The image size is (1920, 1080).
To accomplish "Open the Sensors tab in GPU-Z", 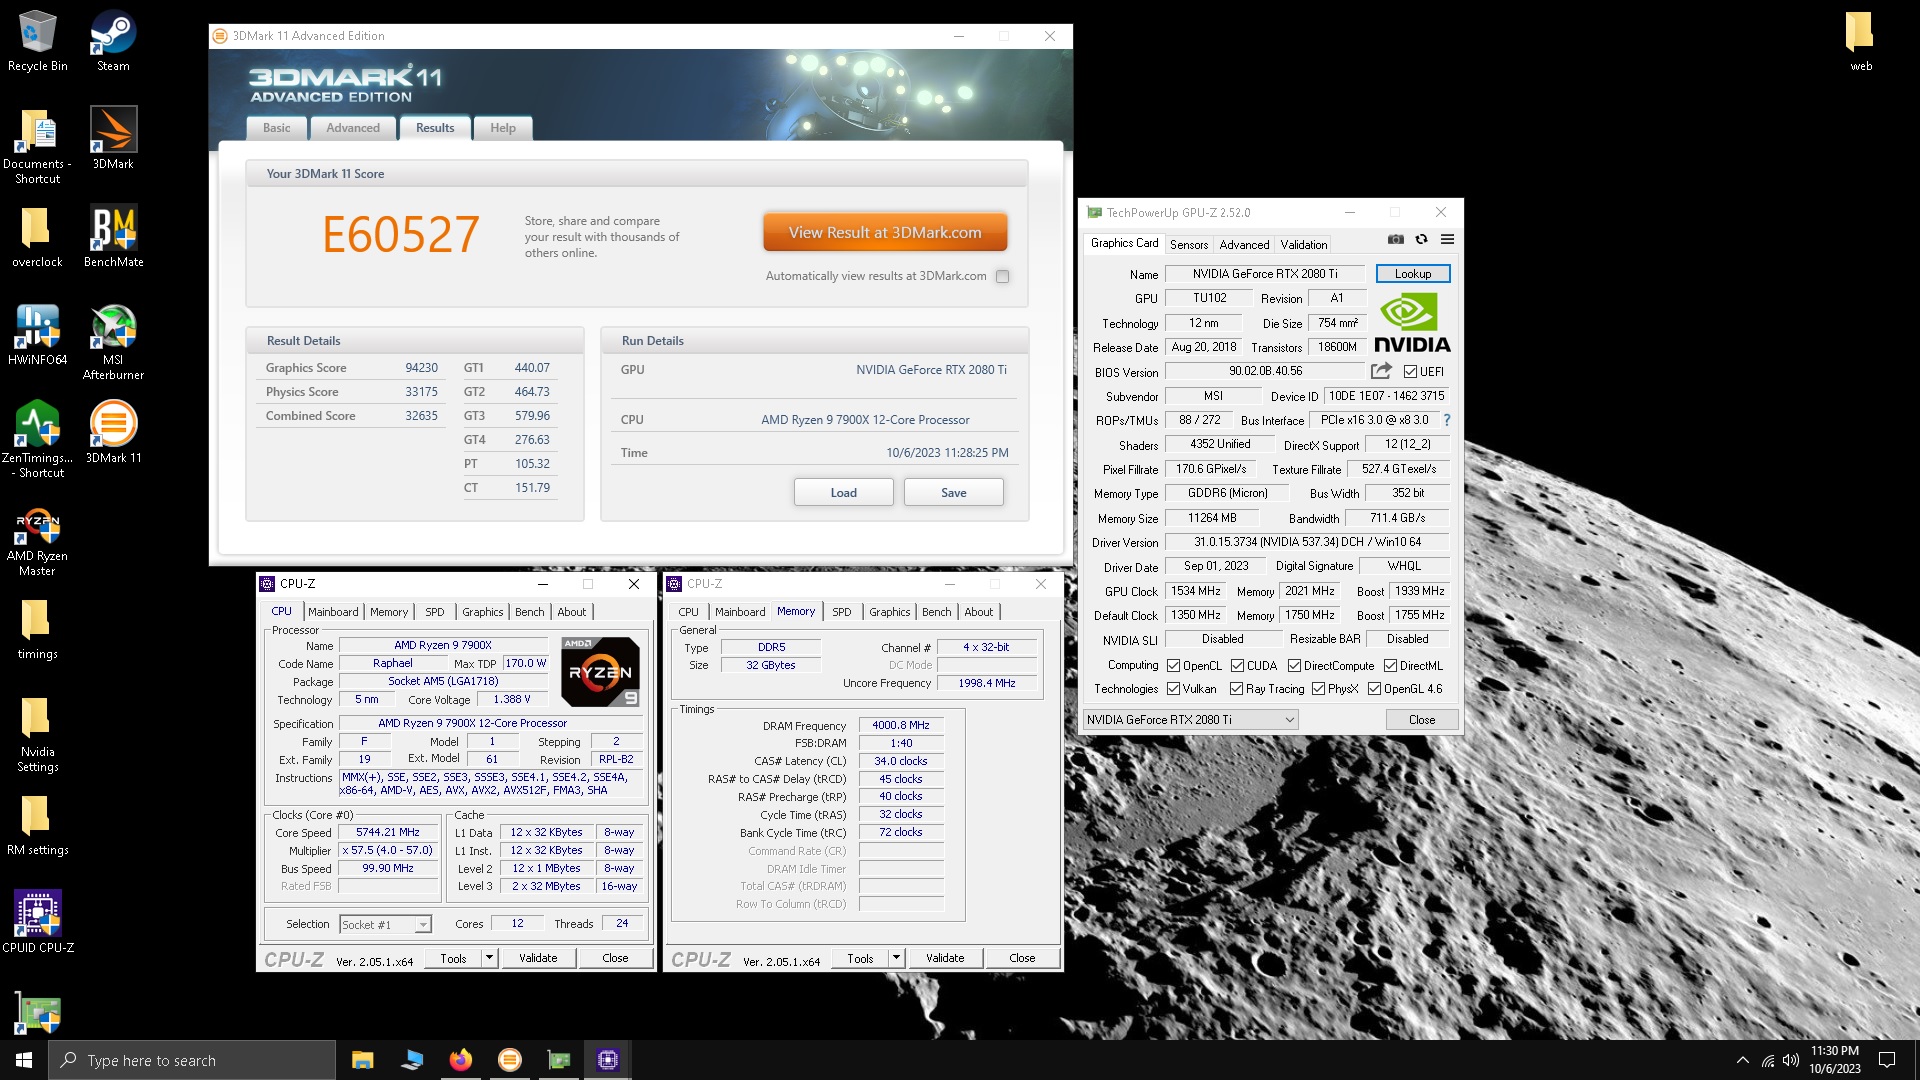I will (x=1189, y=245).
